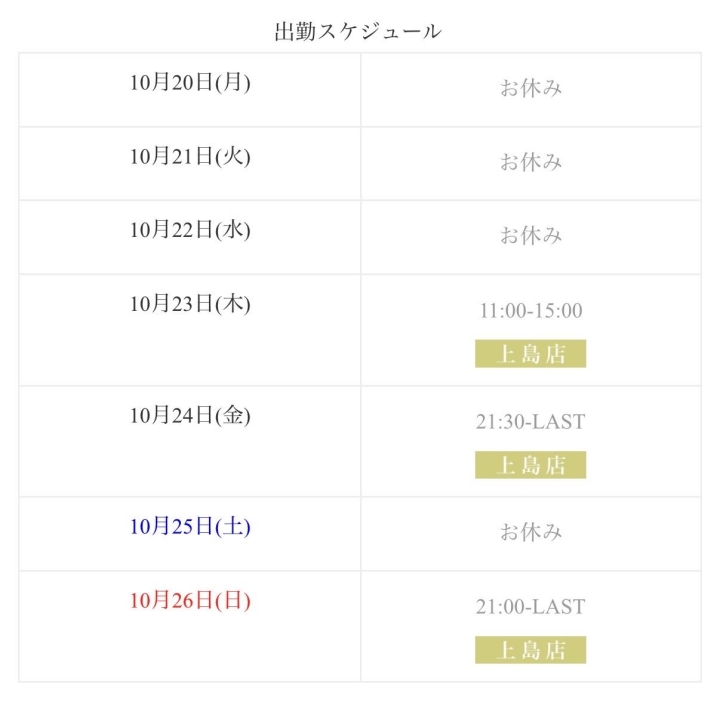This screenshot has height=709, width=720.
Task: Select the 10月23日(木) date cell
Action: click(x=190, y=304)
